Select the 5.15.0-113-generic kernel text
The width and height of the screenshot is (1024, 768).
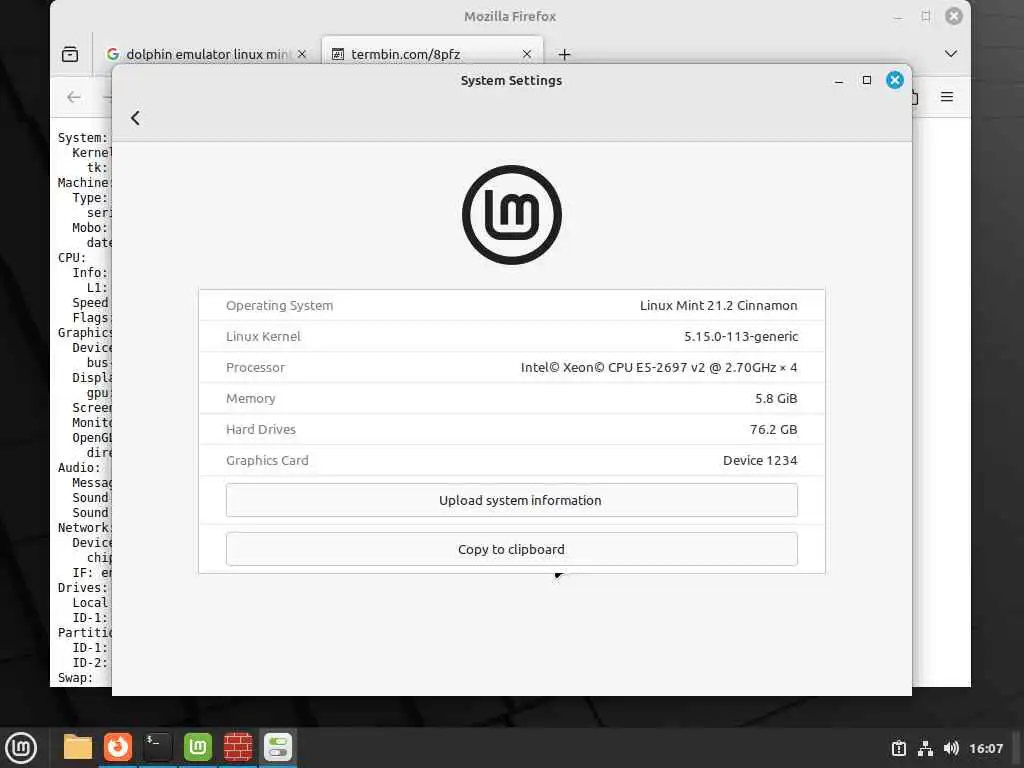741,336
